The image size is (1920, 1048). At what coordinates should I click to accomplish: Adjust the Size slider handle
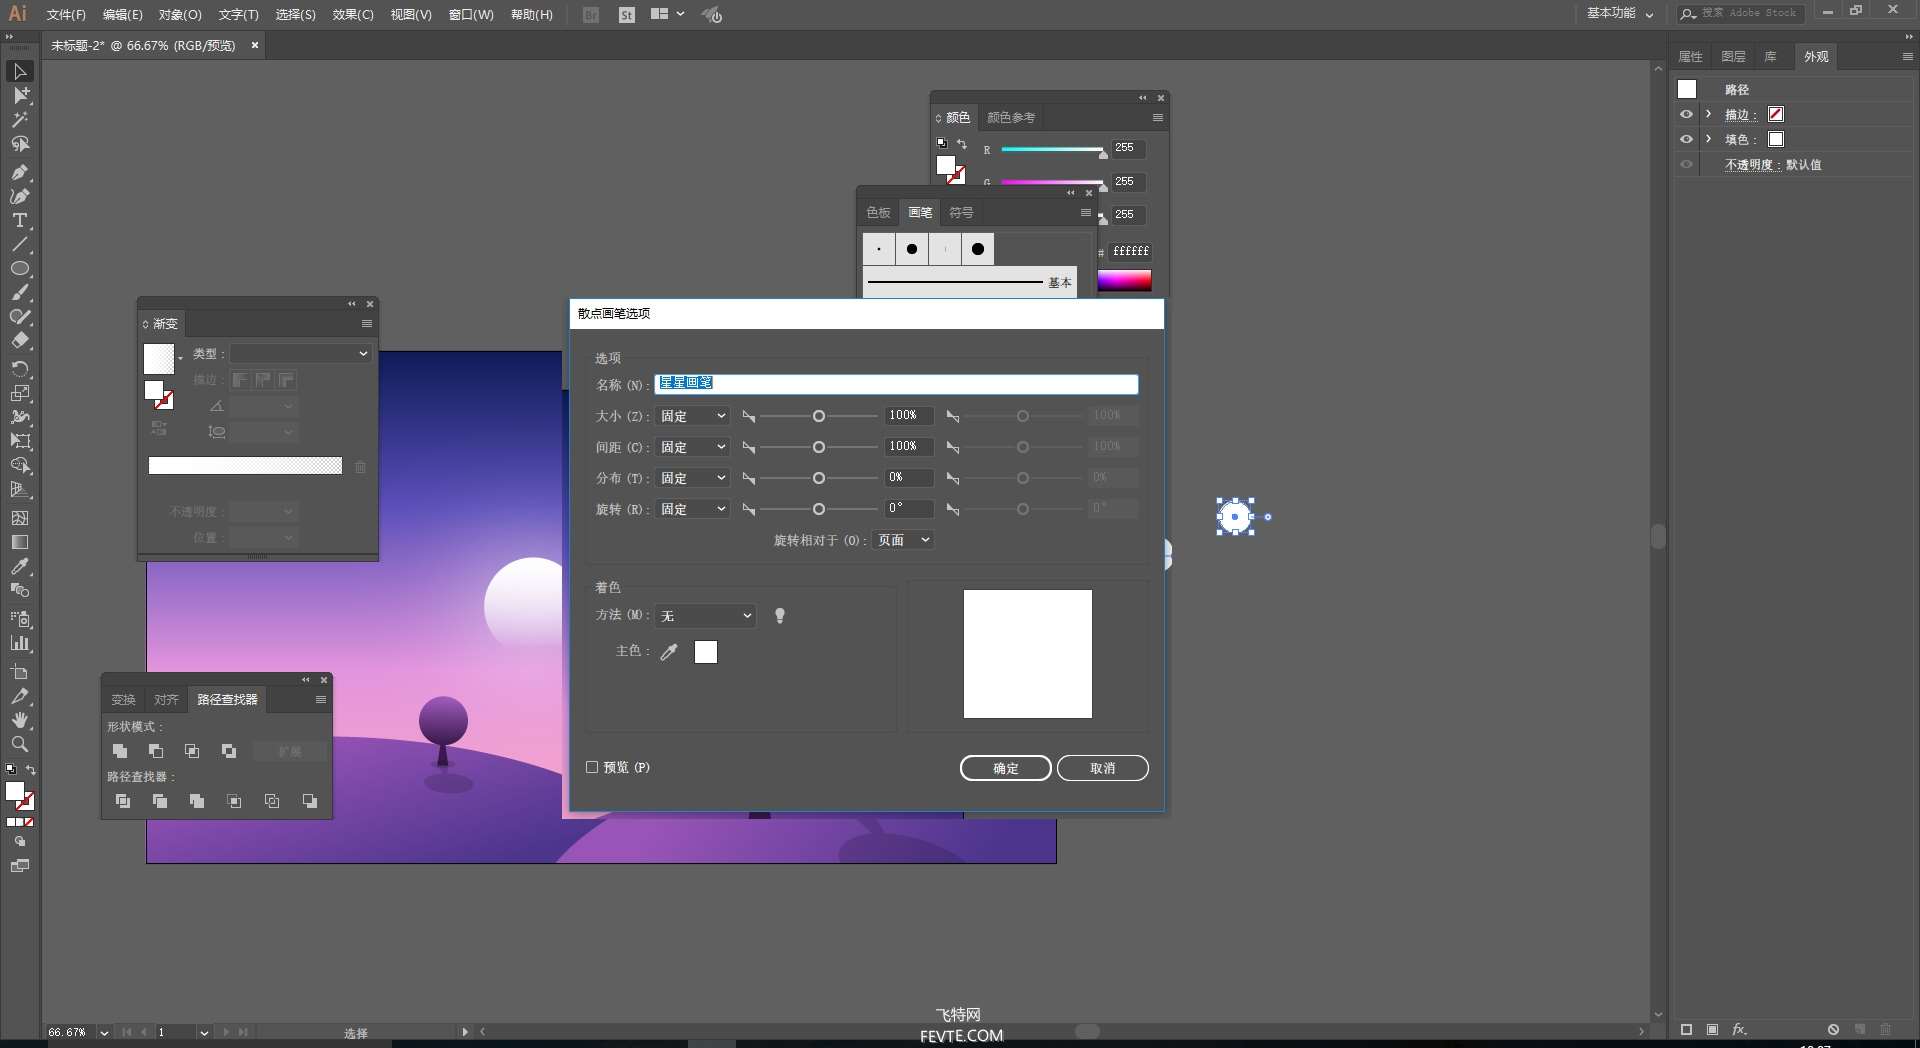tap(819, 416)
